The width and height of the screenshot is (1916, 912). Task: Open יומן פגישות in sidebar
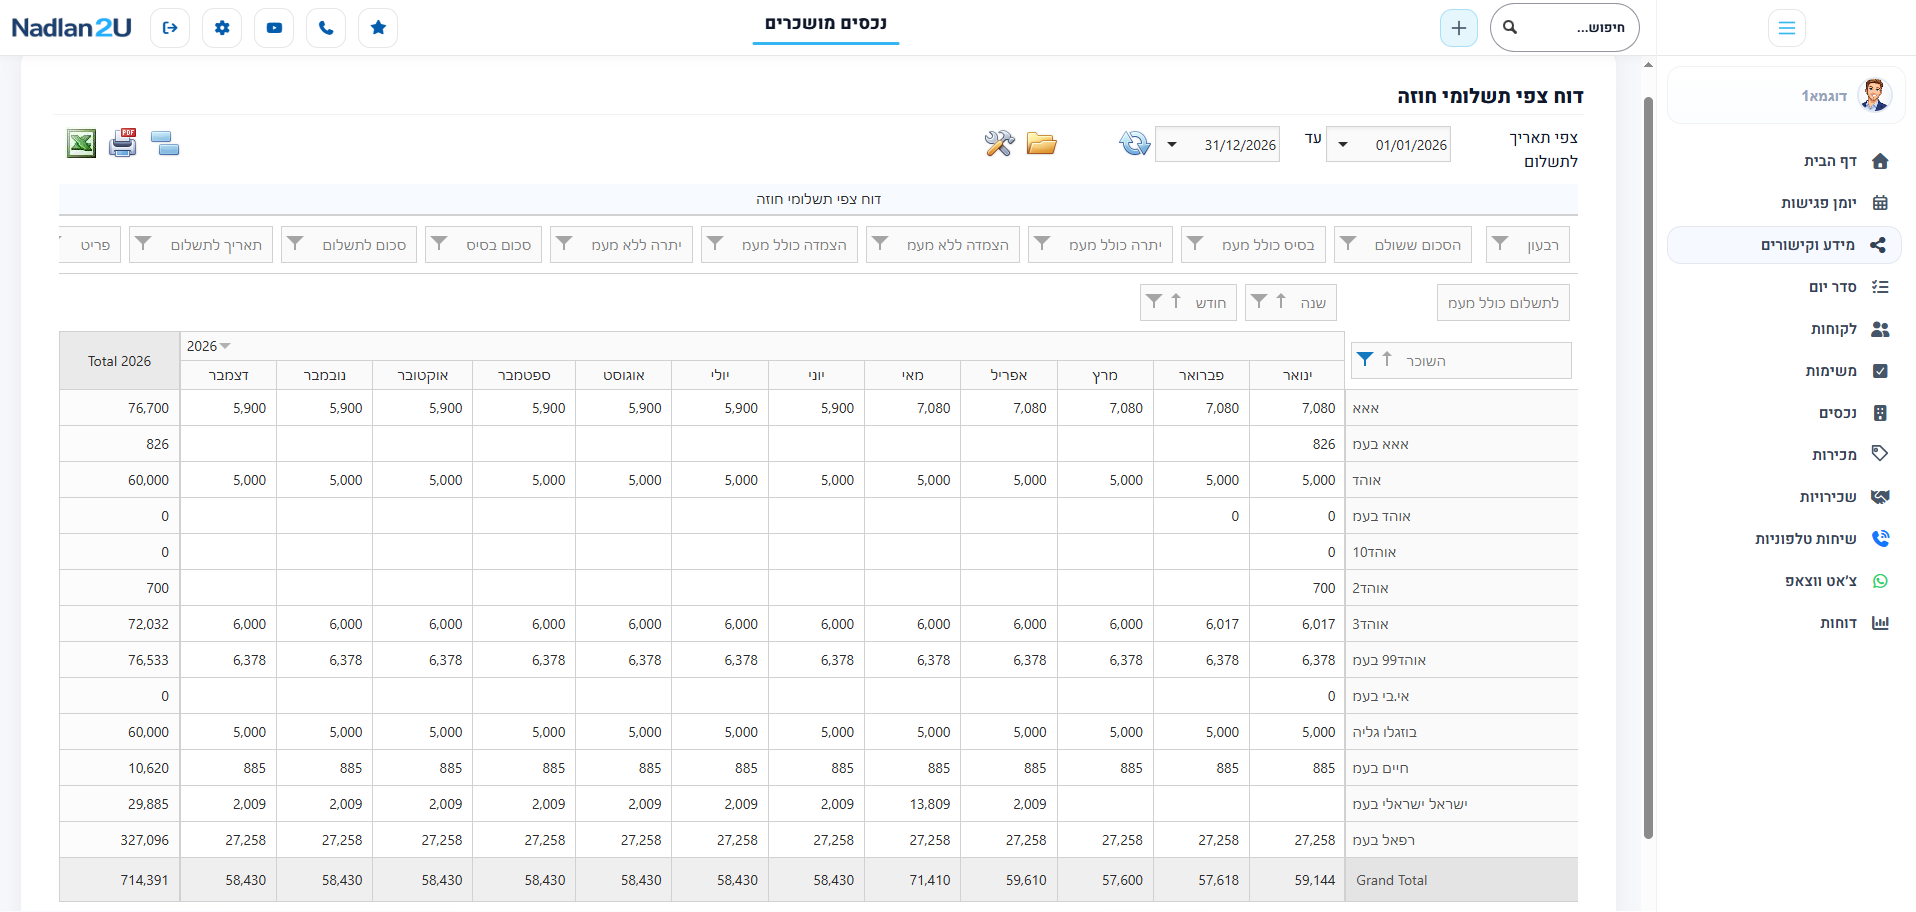(x=1785, y=203)
